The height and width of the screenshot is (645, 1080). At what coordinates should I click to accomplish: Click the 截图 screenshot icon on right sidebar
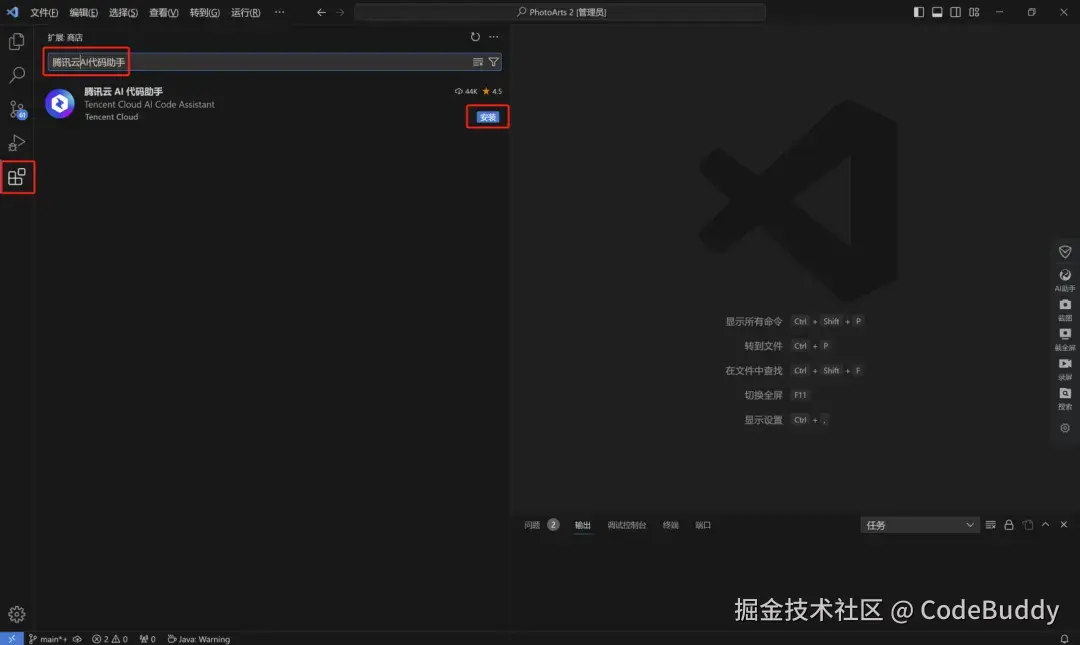(x=1064, y=305)
